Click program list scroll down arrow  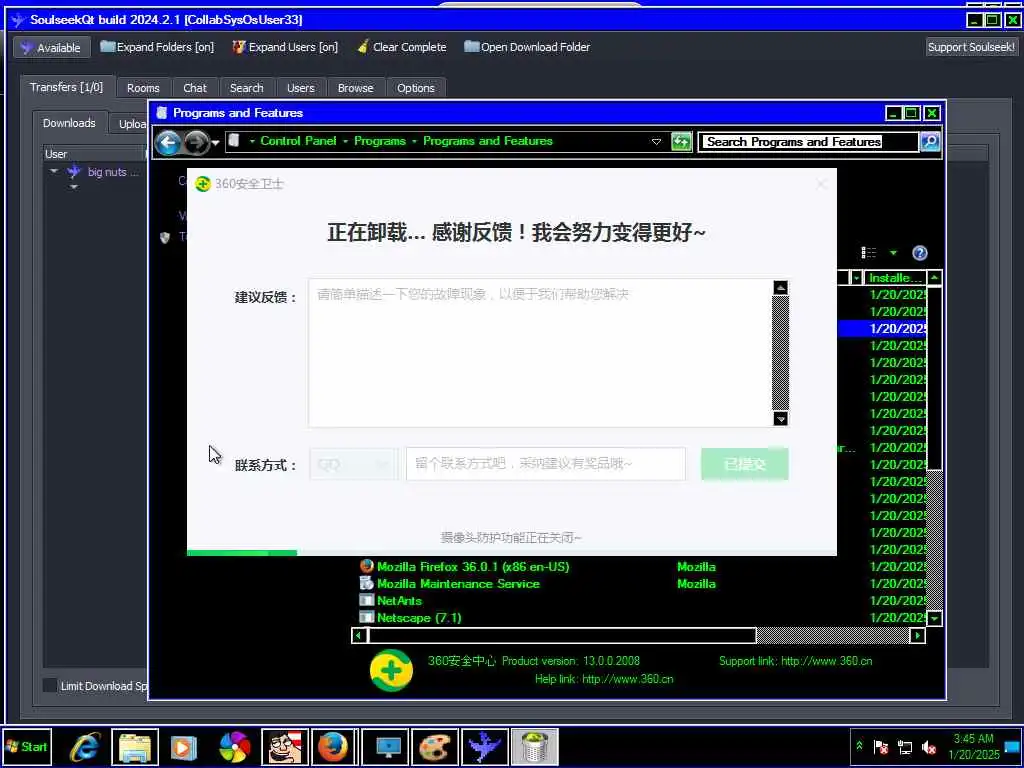point(935,618)
